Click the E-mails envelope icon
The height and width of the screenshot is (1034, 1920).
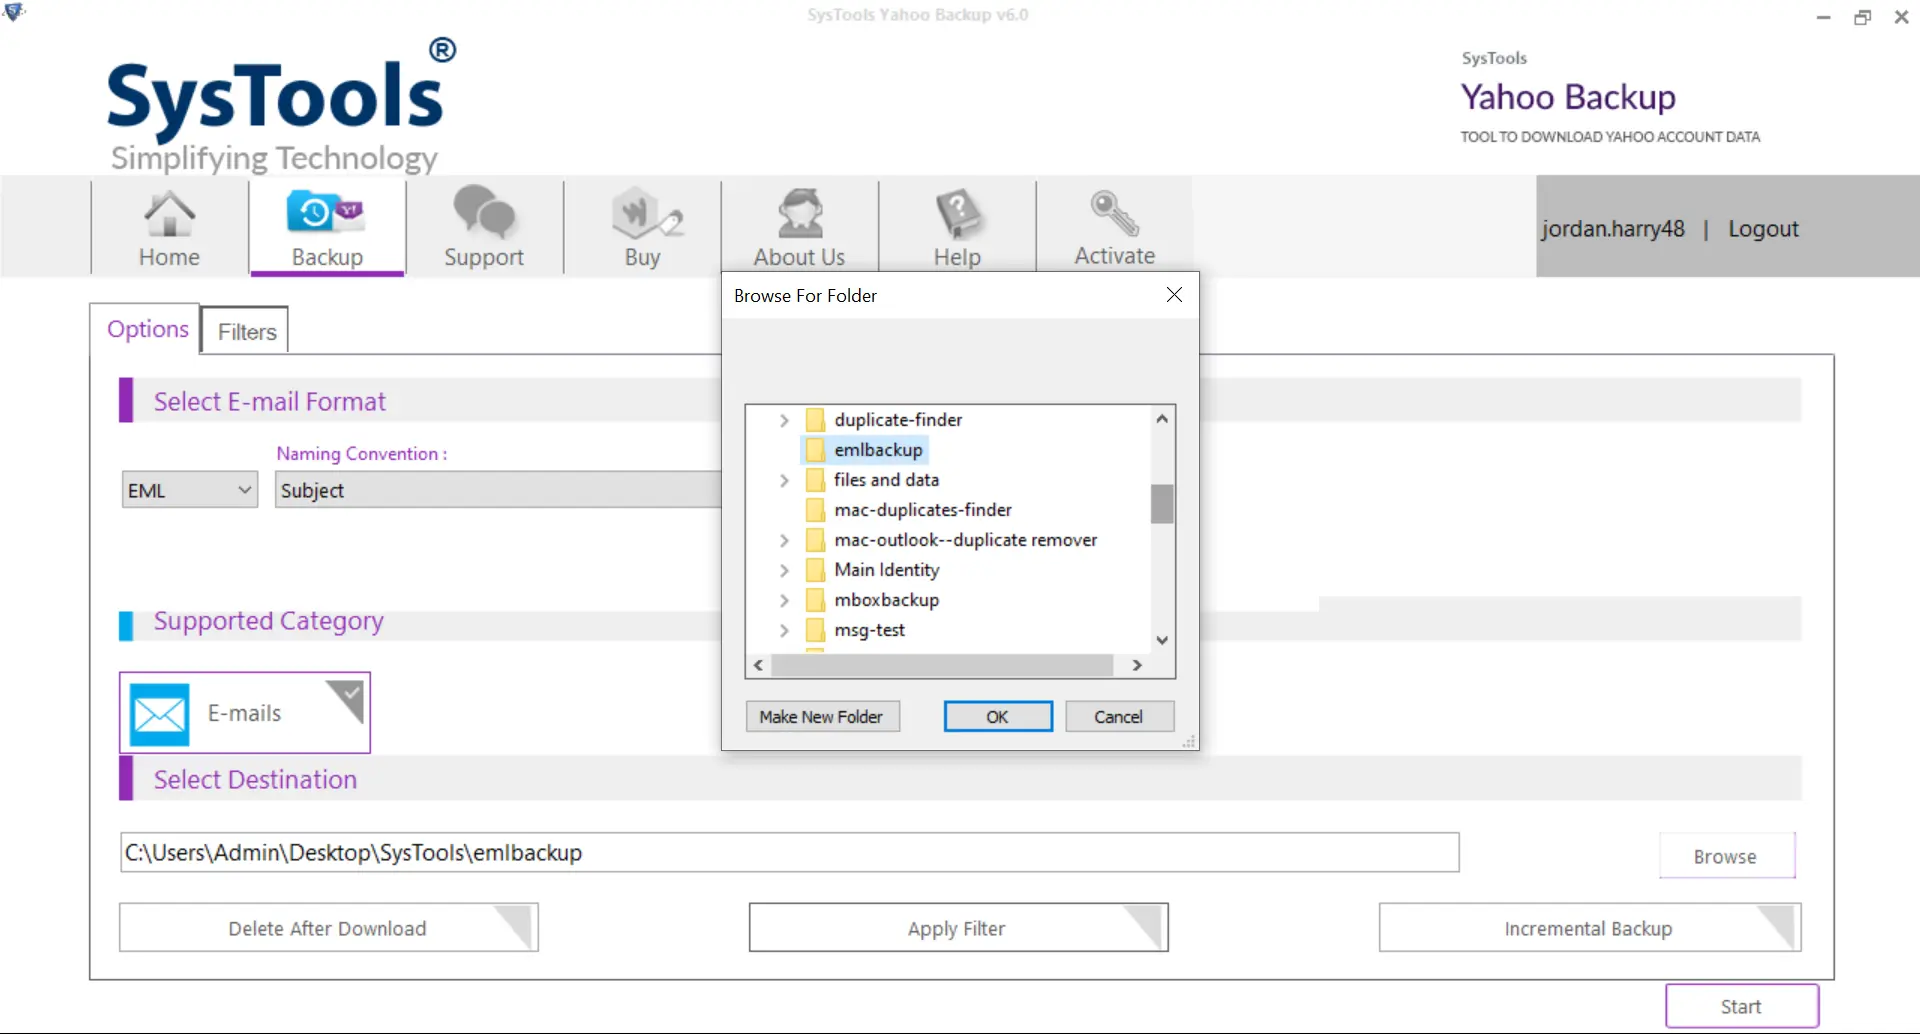click(x=160, y=714)
